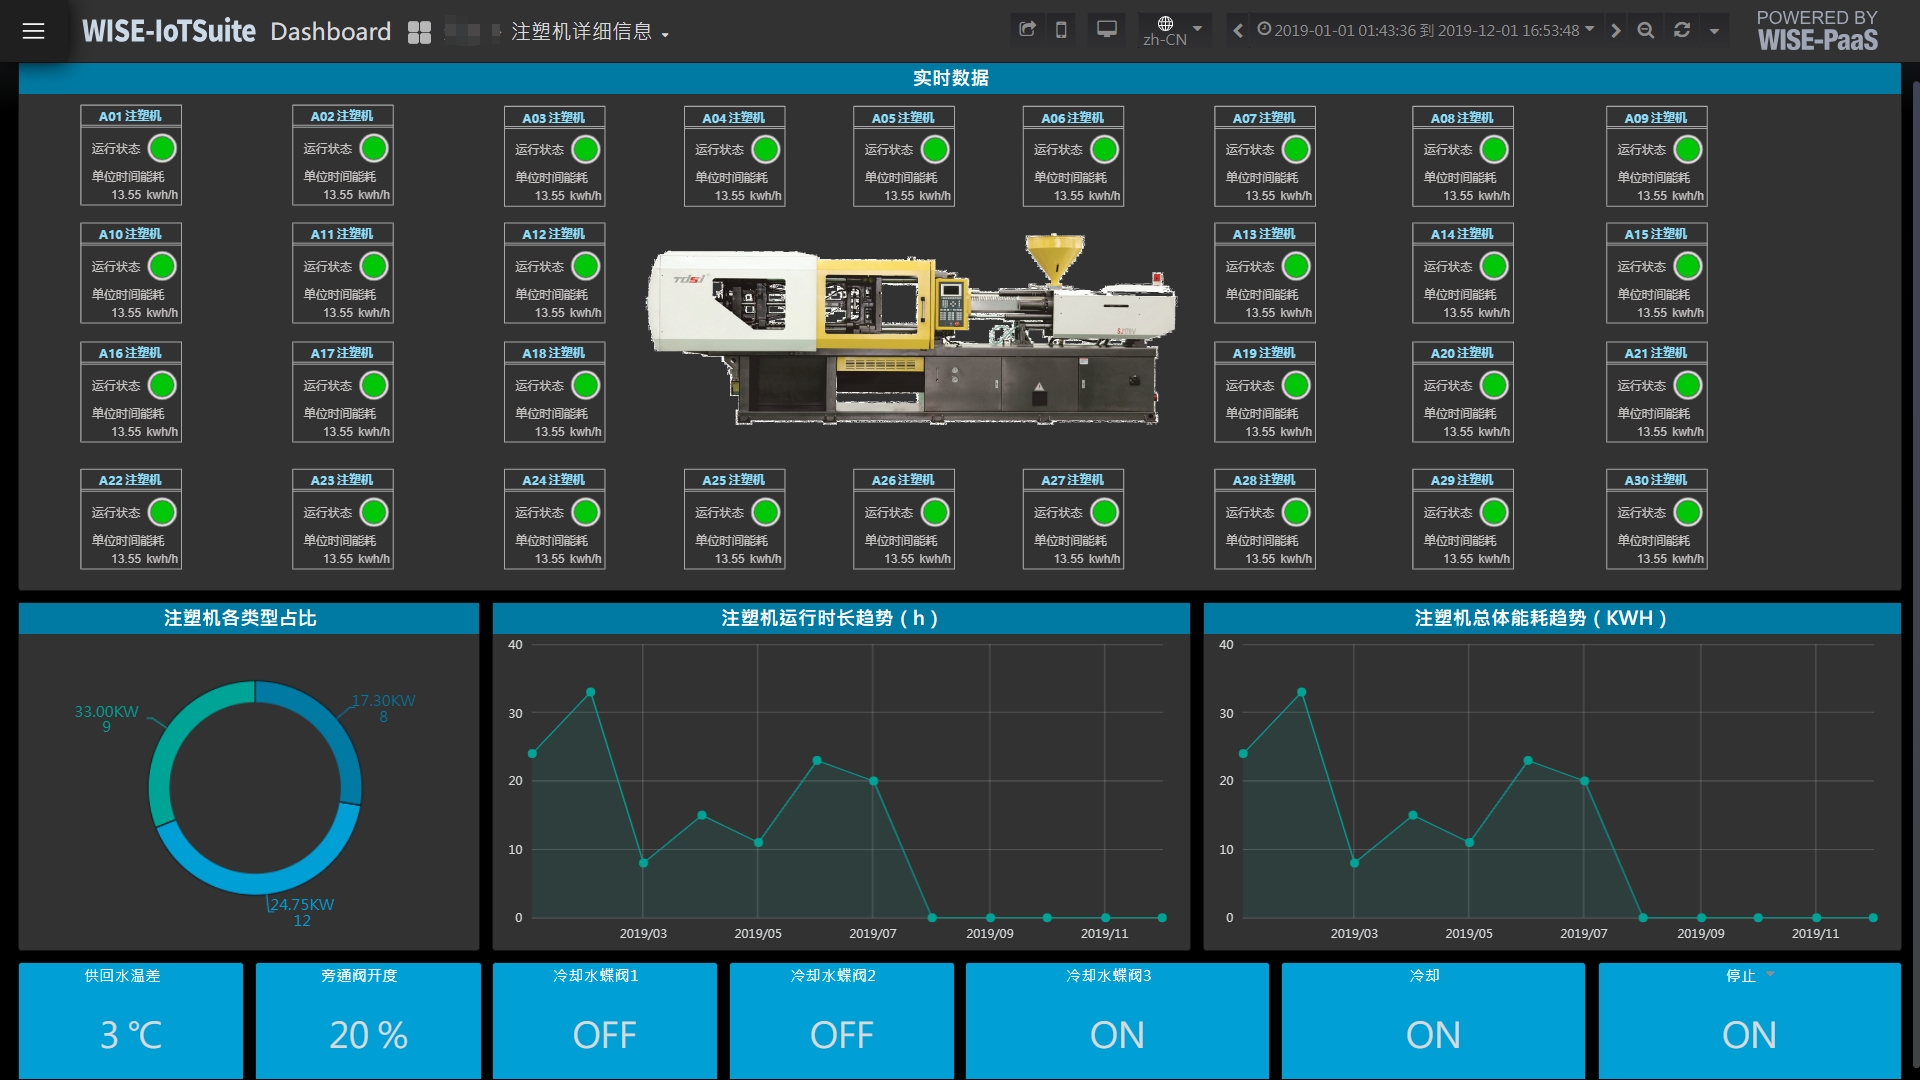The width and height of the screenshot is (1920, 1080).
Task: Click the 20 % valve opening value
Action: (x=368, y=1035)
